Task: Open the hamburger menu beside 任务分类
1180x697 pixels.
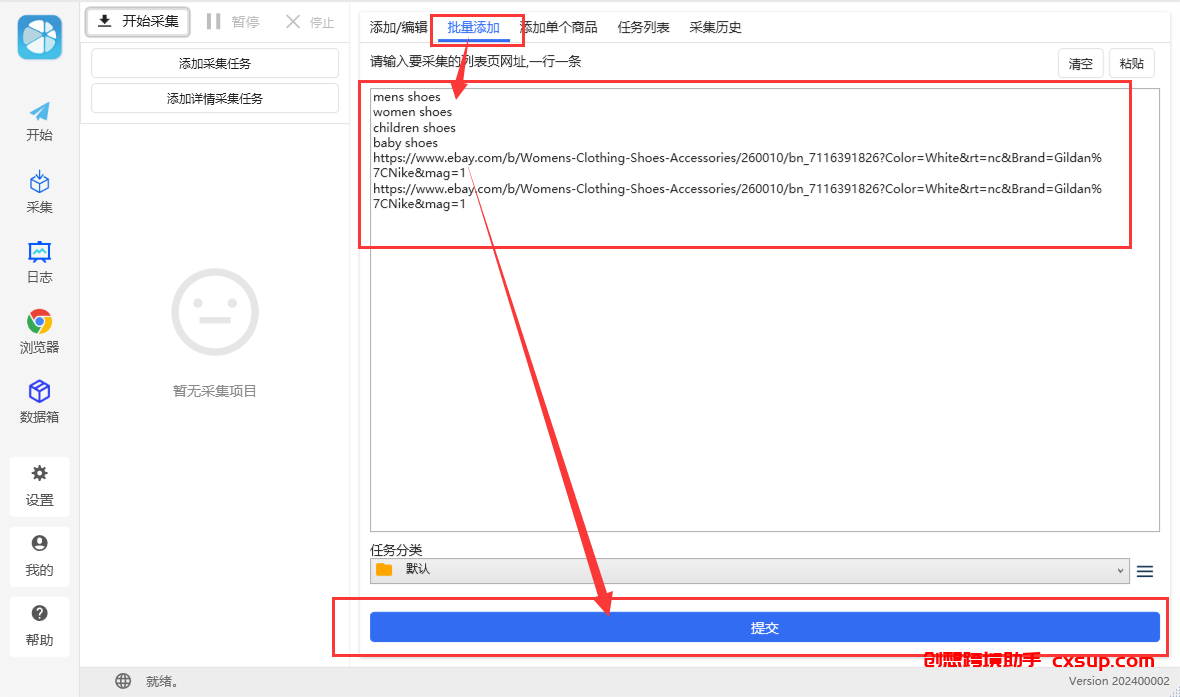Action: pos(1145,571)
